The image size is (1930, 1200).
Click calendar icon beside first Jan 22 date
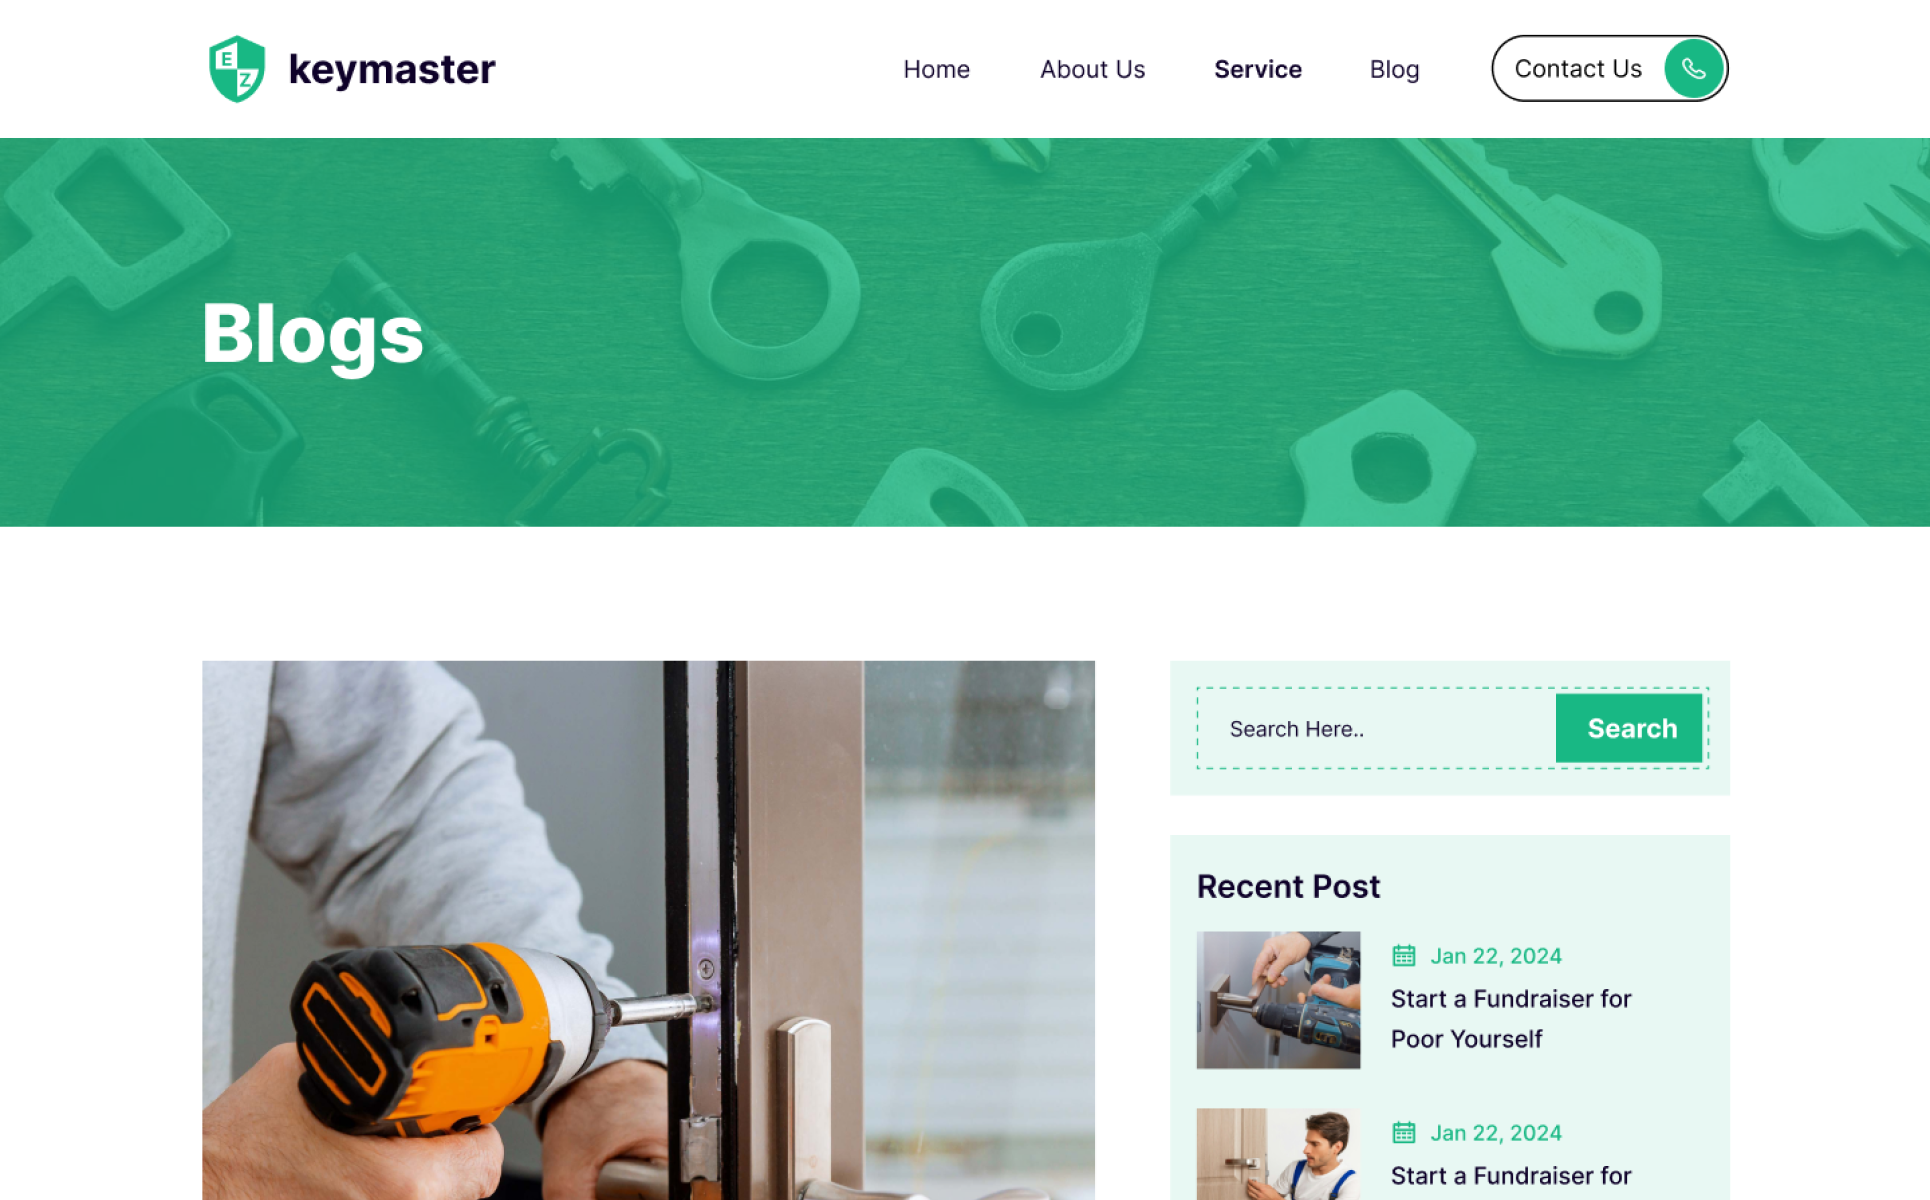click(1404, 956)
